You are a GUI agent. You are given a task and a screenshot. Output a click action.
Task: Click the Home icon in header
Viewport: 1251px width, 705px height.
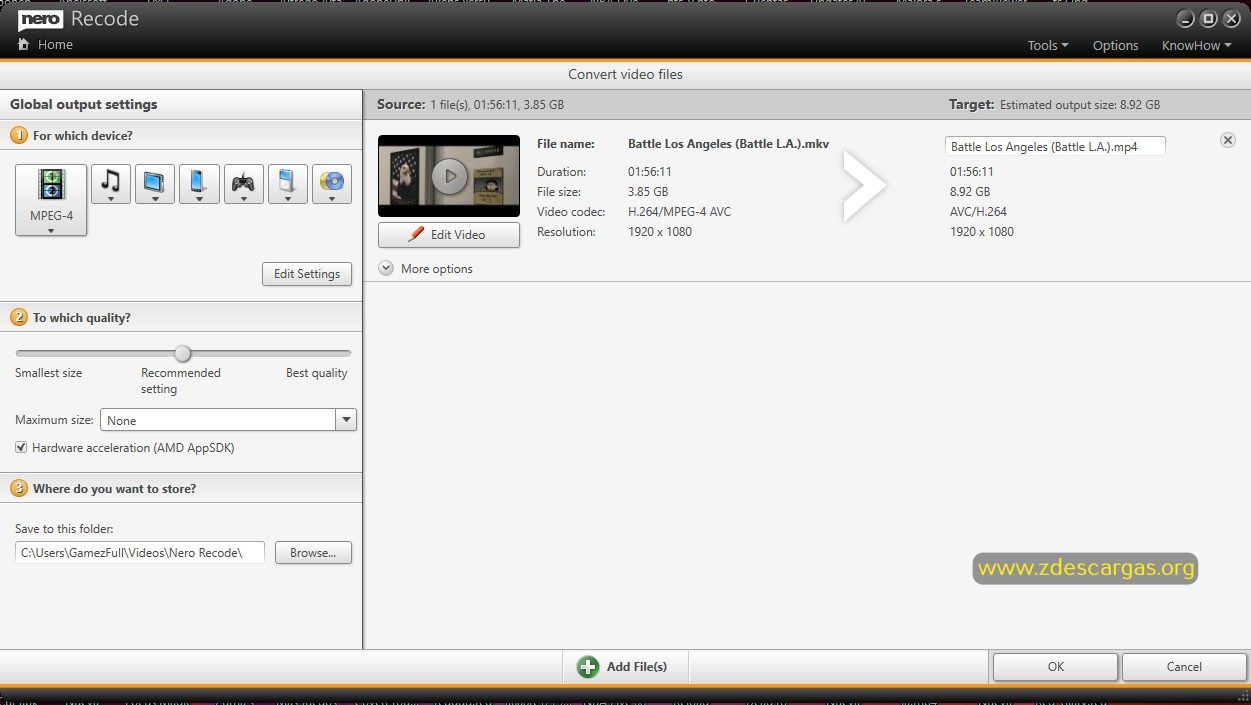point(24,44)
